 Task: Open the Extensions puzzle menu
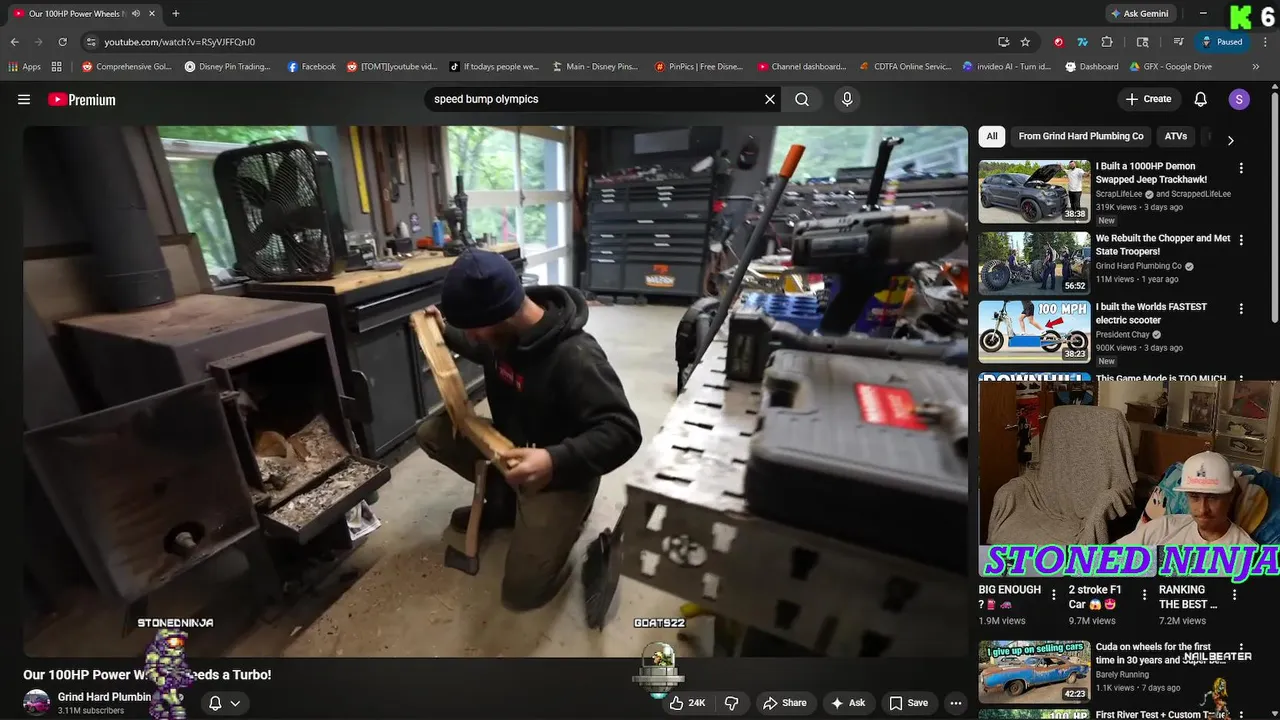click(x=1107, y=42)
